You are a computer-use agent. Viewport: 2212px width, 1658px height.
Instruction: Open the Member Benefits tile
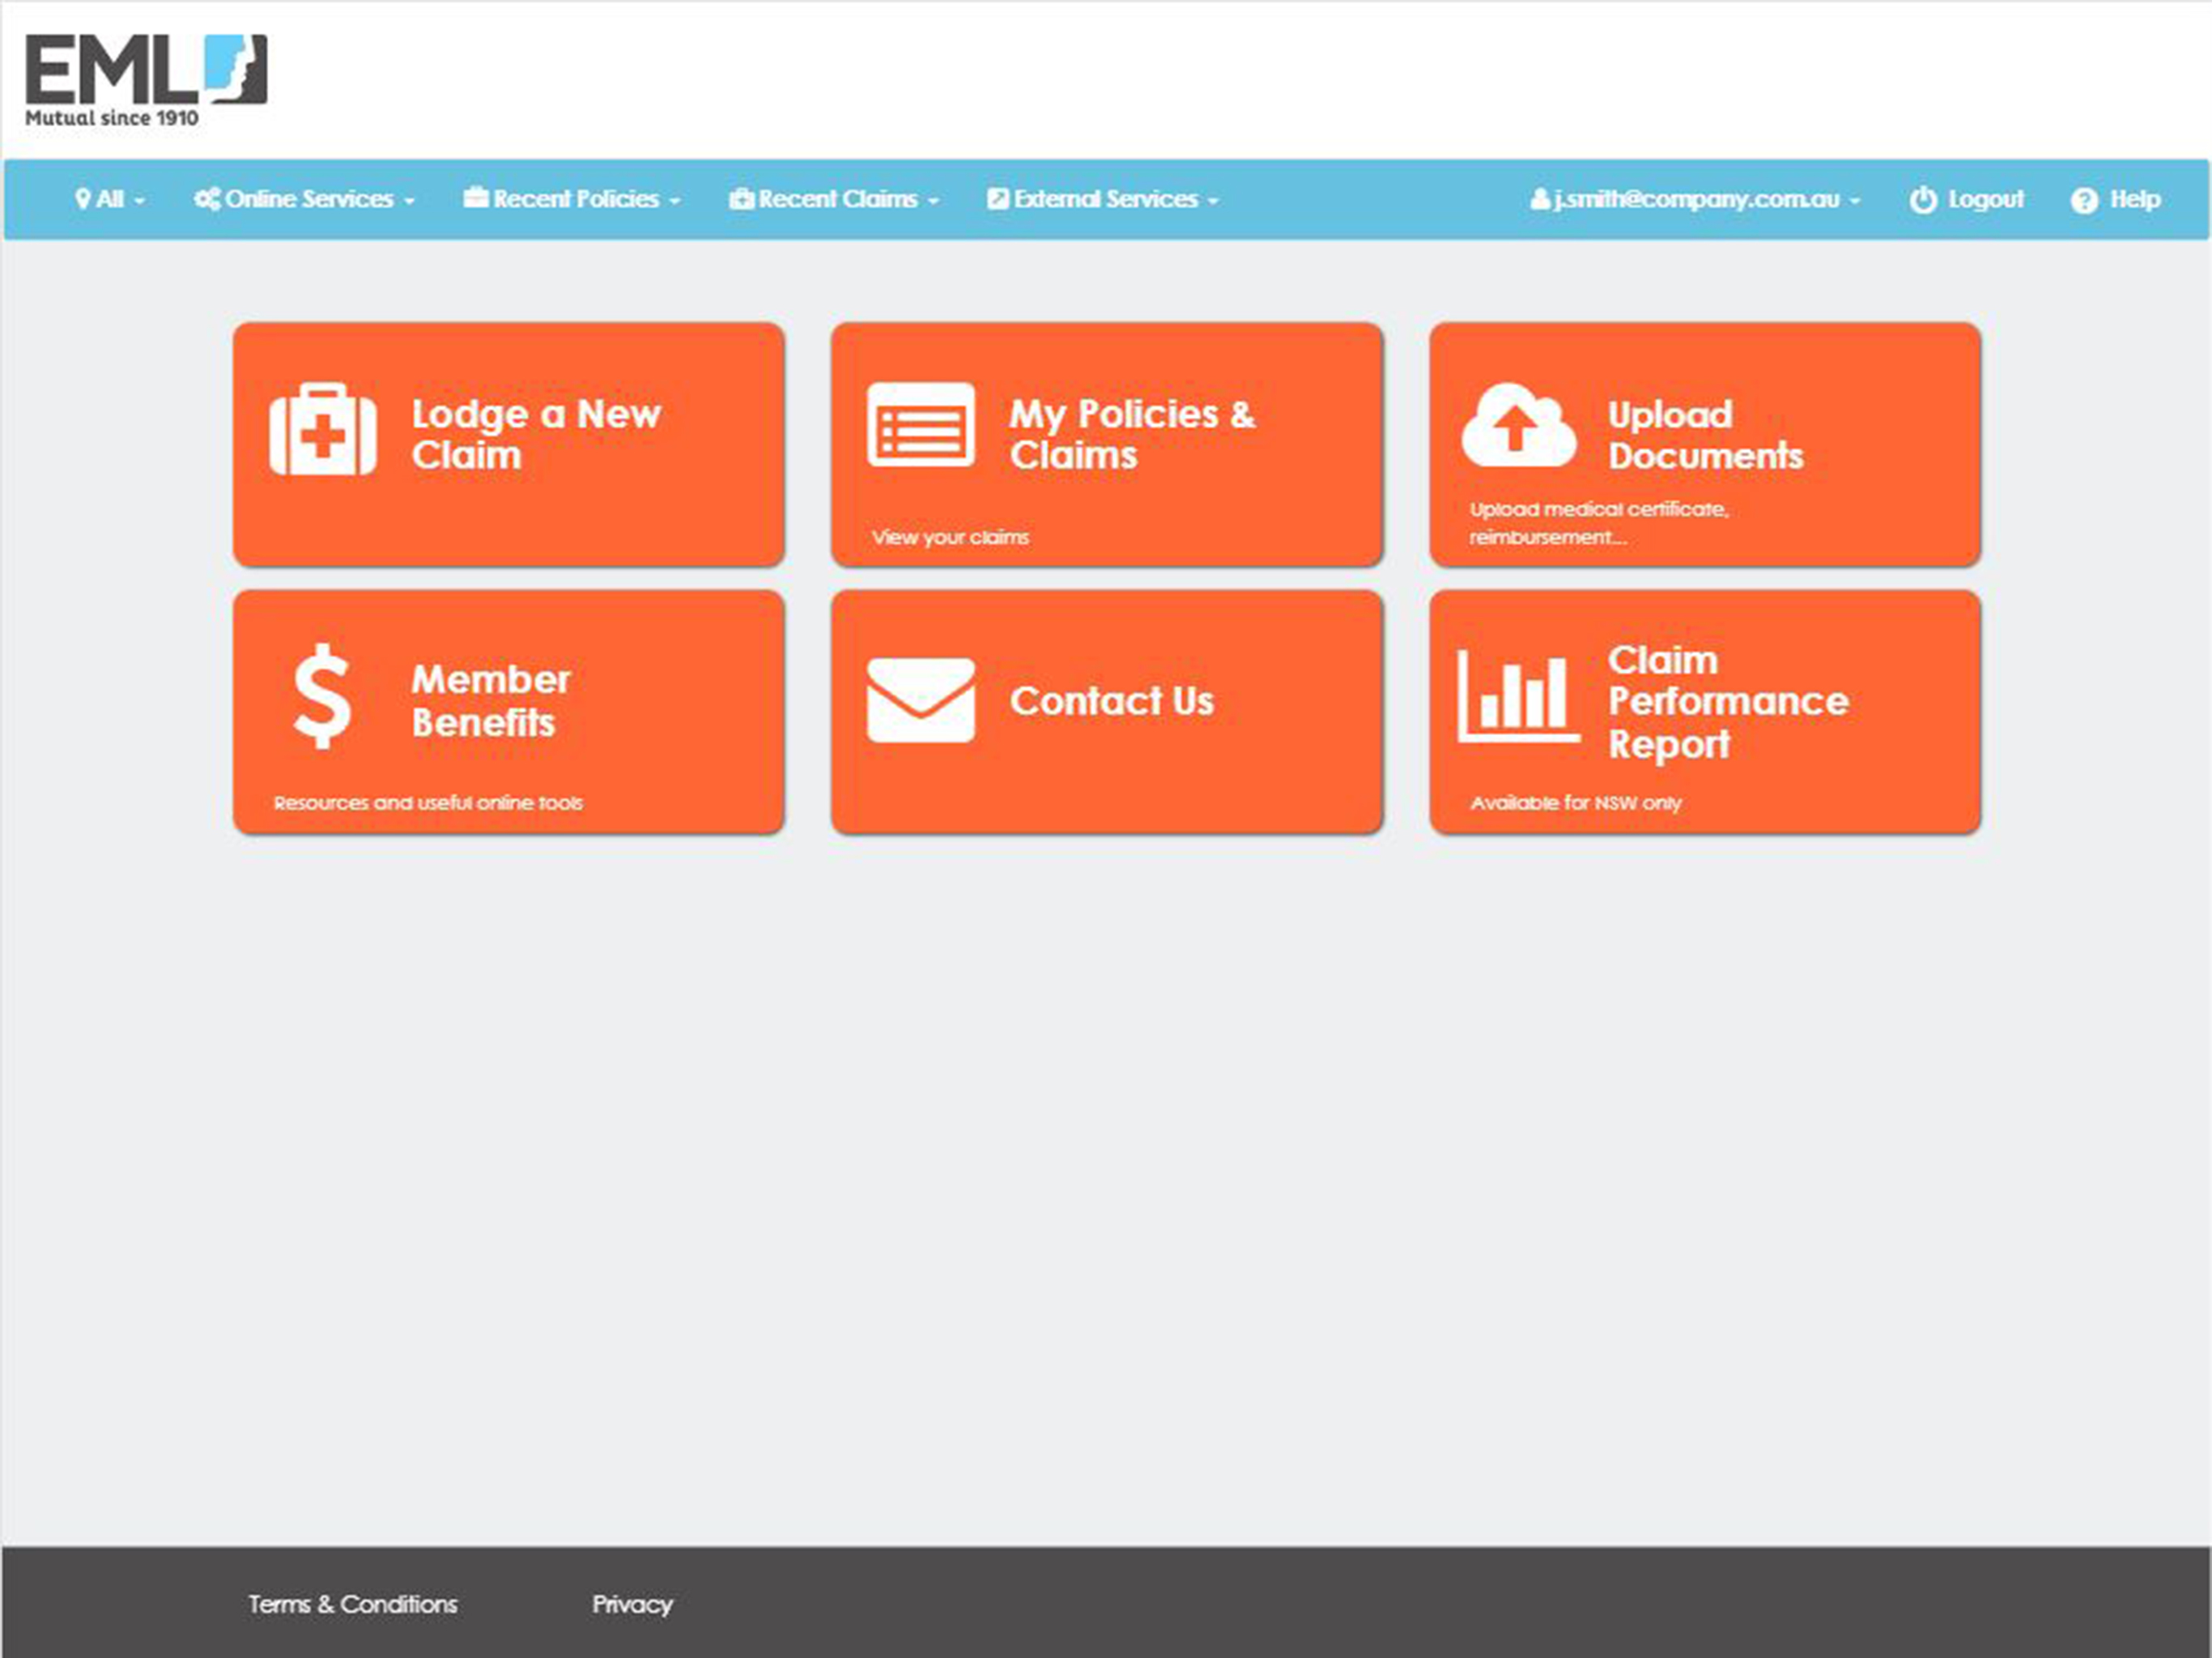click(x=509, y=711)
